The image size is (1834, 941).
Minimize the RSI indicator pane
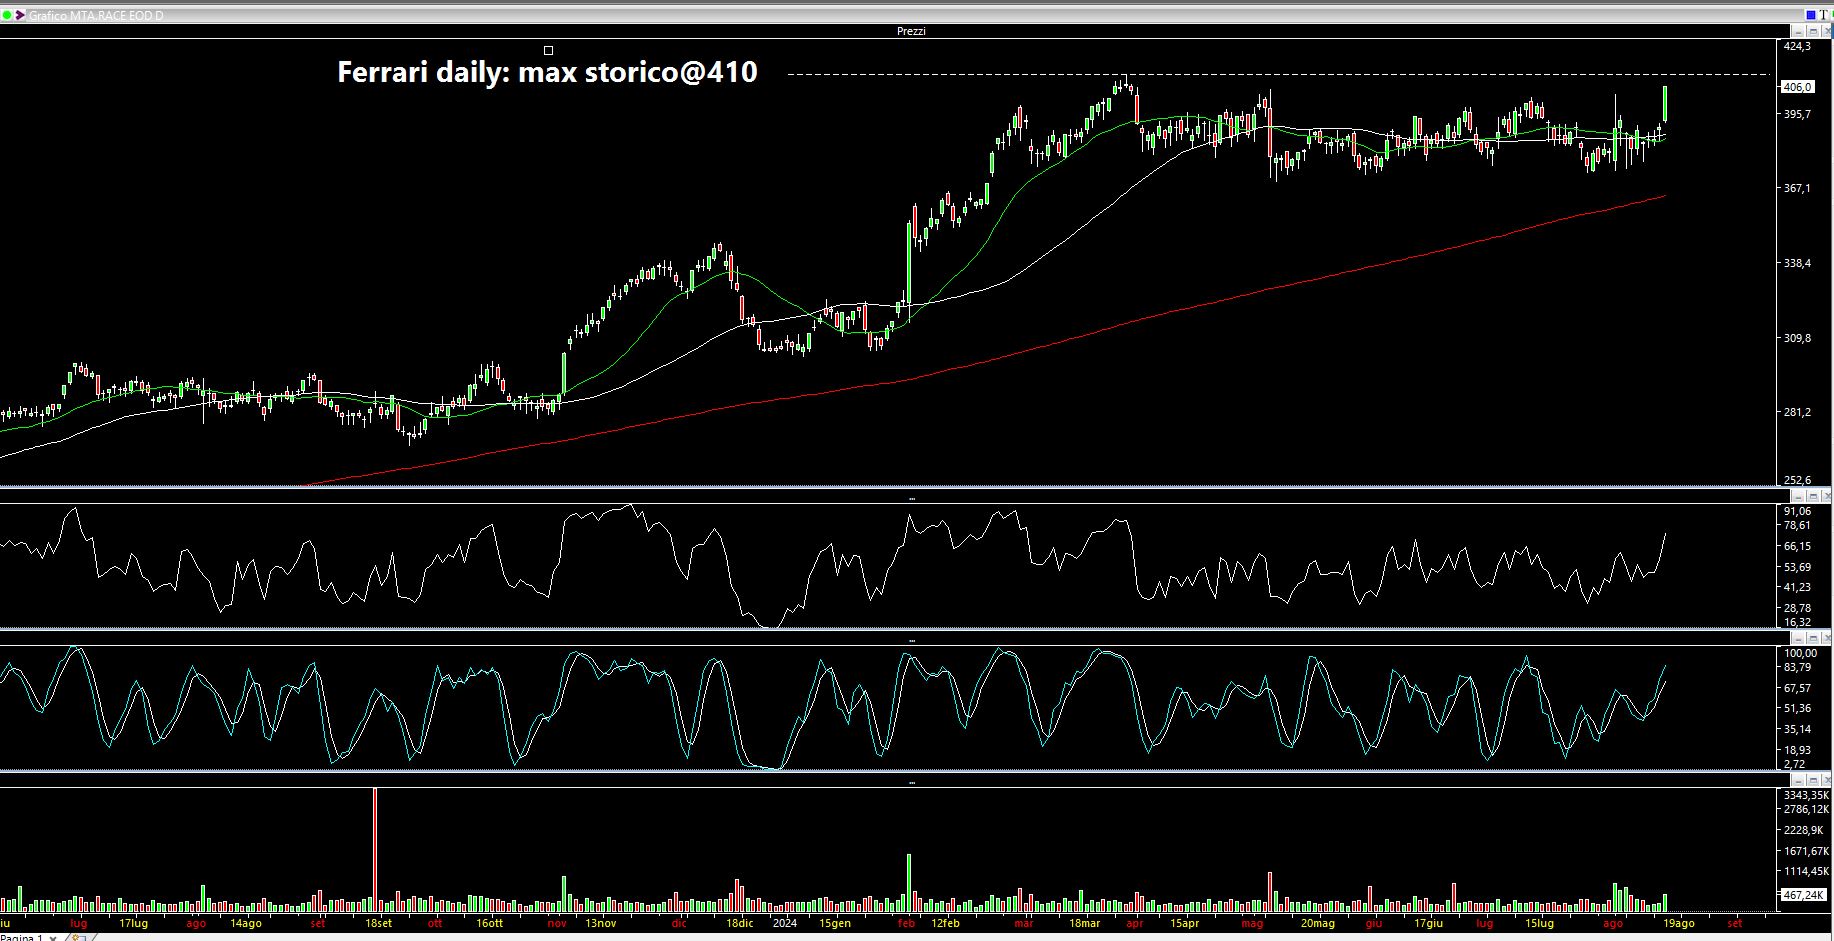[x=1798, y=496]
